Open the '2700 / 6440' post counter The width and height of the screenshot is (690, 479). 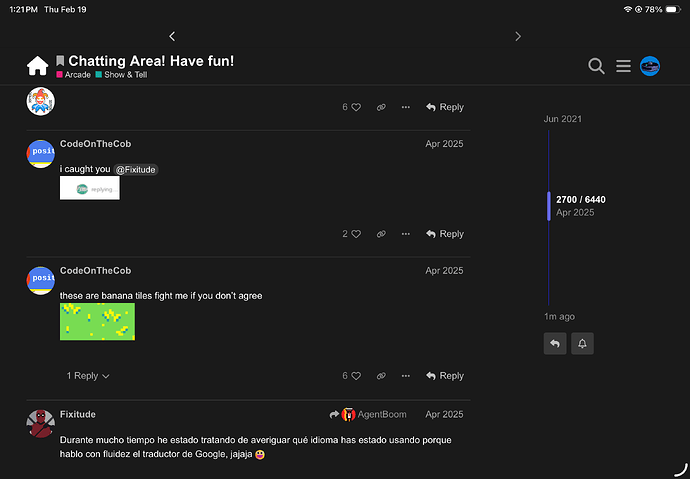point(581,200)
